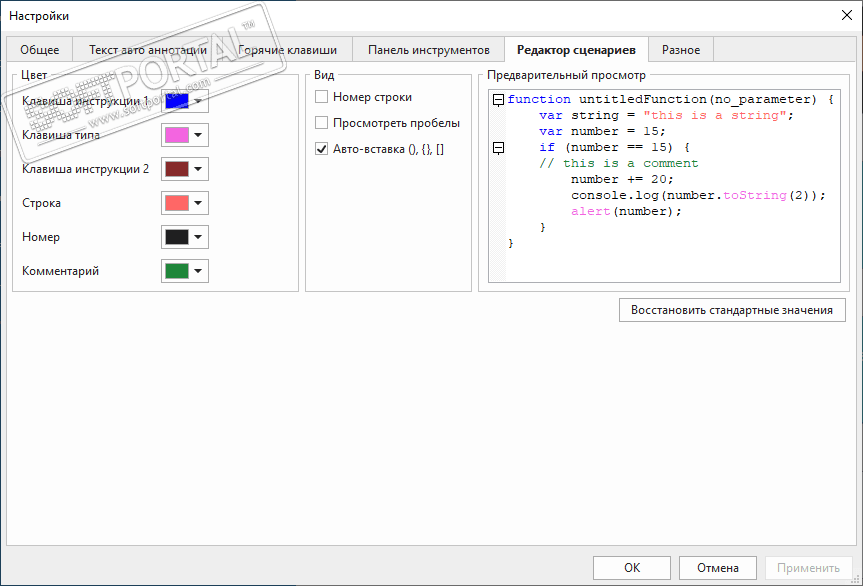863x586 pixels.
Task: Click the pink Клавиша типа color swatch
Action: point(177,135)
